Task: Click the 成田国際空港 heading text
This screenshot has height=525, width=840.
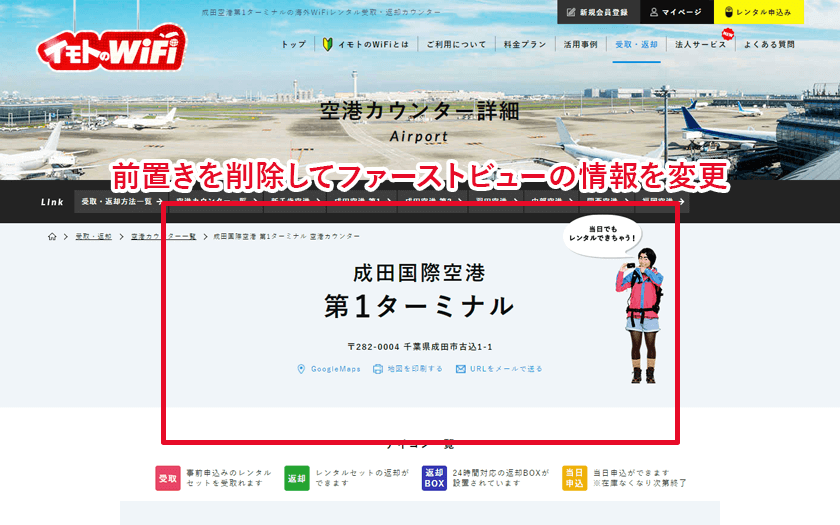Action: point(419,273)
